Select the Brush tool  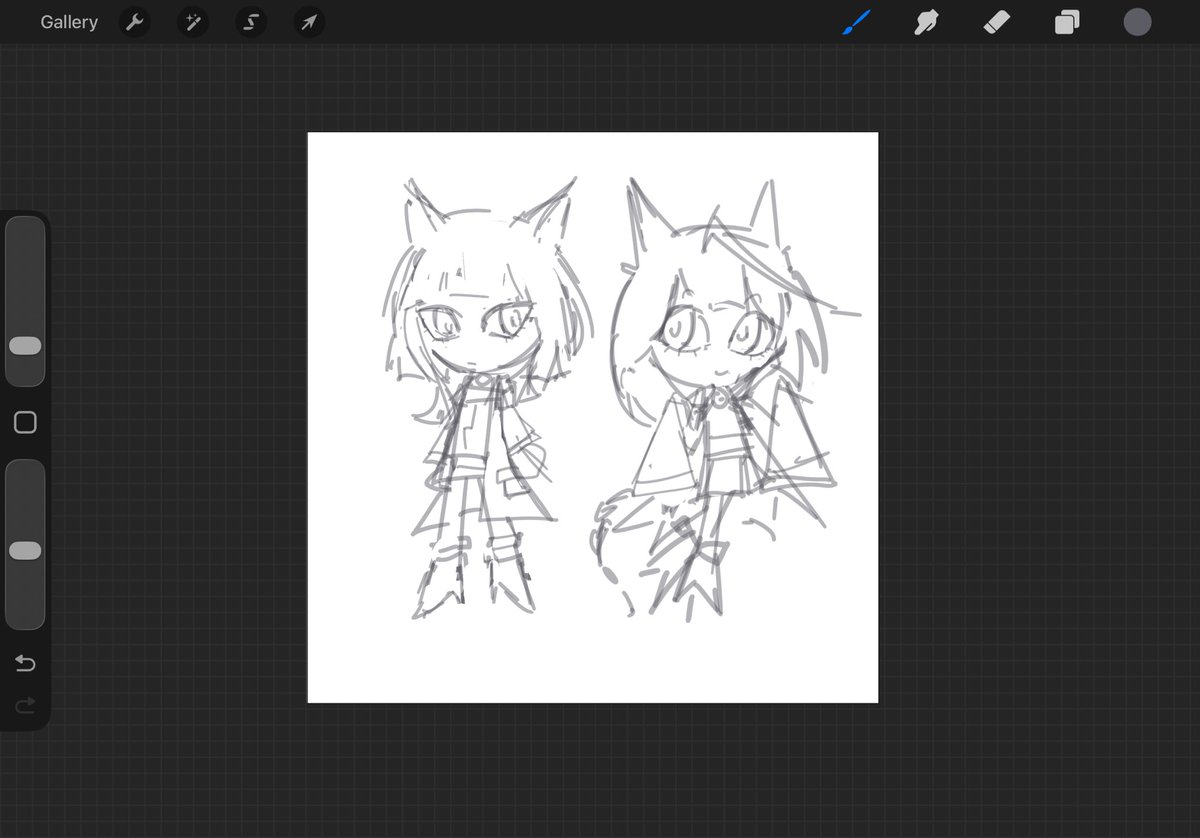pyautogui.click(x=857, y=22)
